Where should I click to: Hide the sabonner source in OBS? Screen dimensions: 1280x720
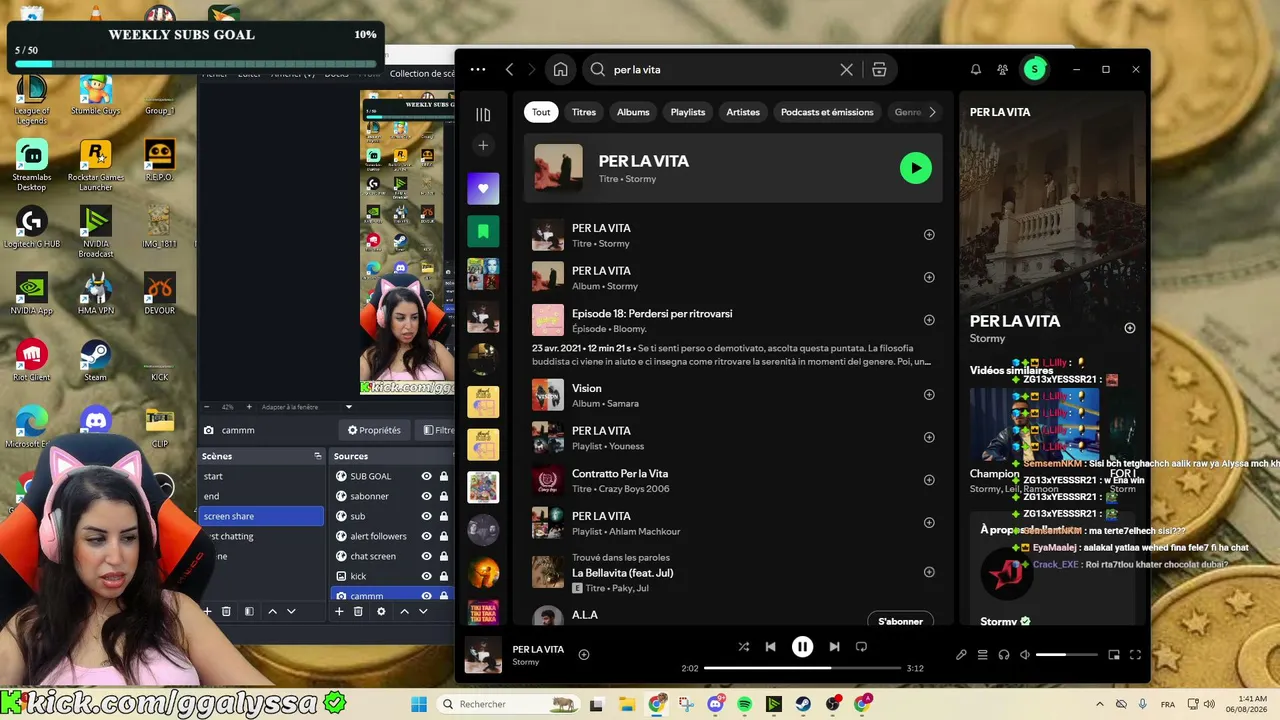tap(427, 496)
